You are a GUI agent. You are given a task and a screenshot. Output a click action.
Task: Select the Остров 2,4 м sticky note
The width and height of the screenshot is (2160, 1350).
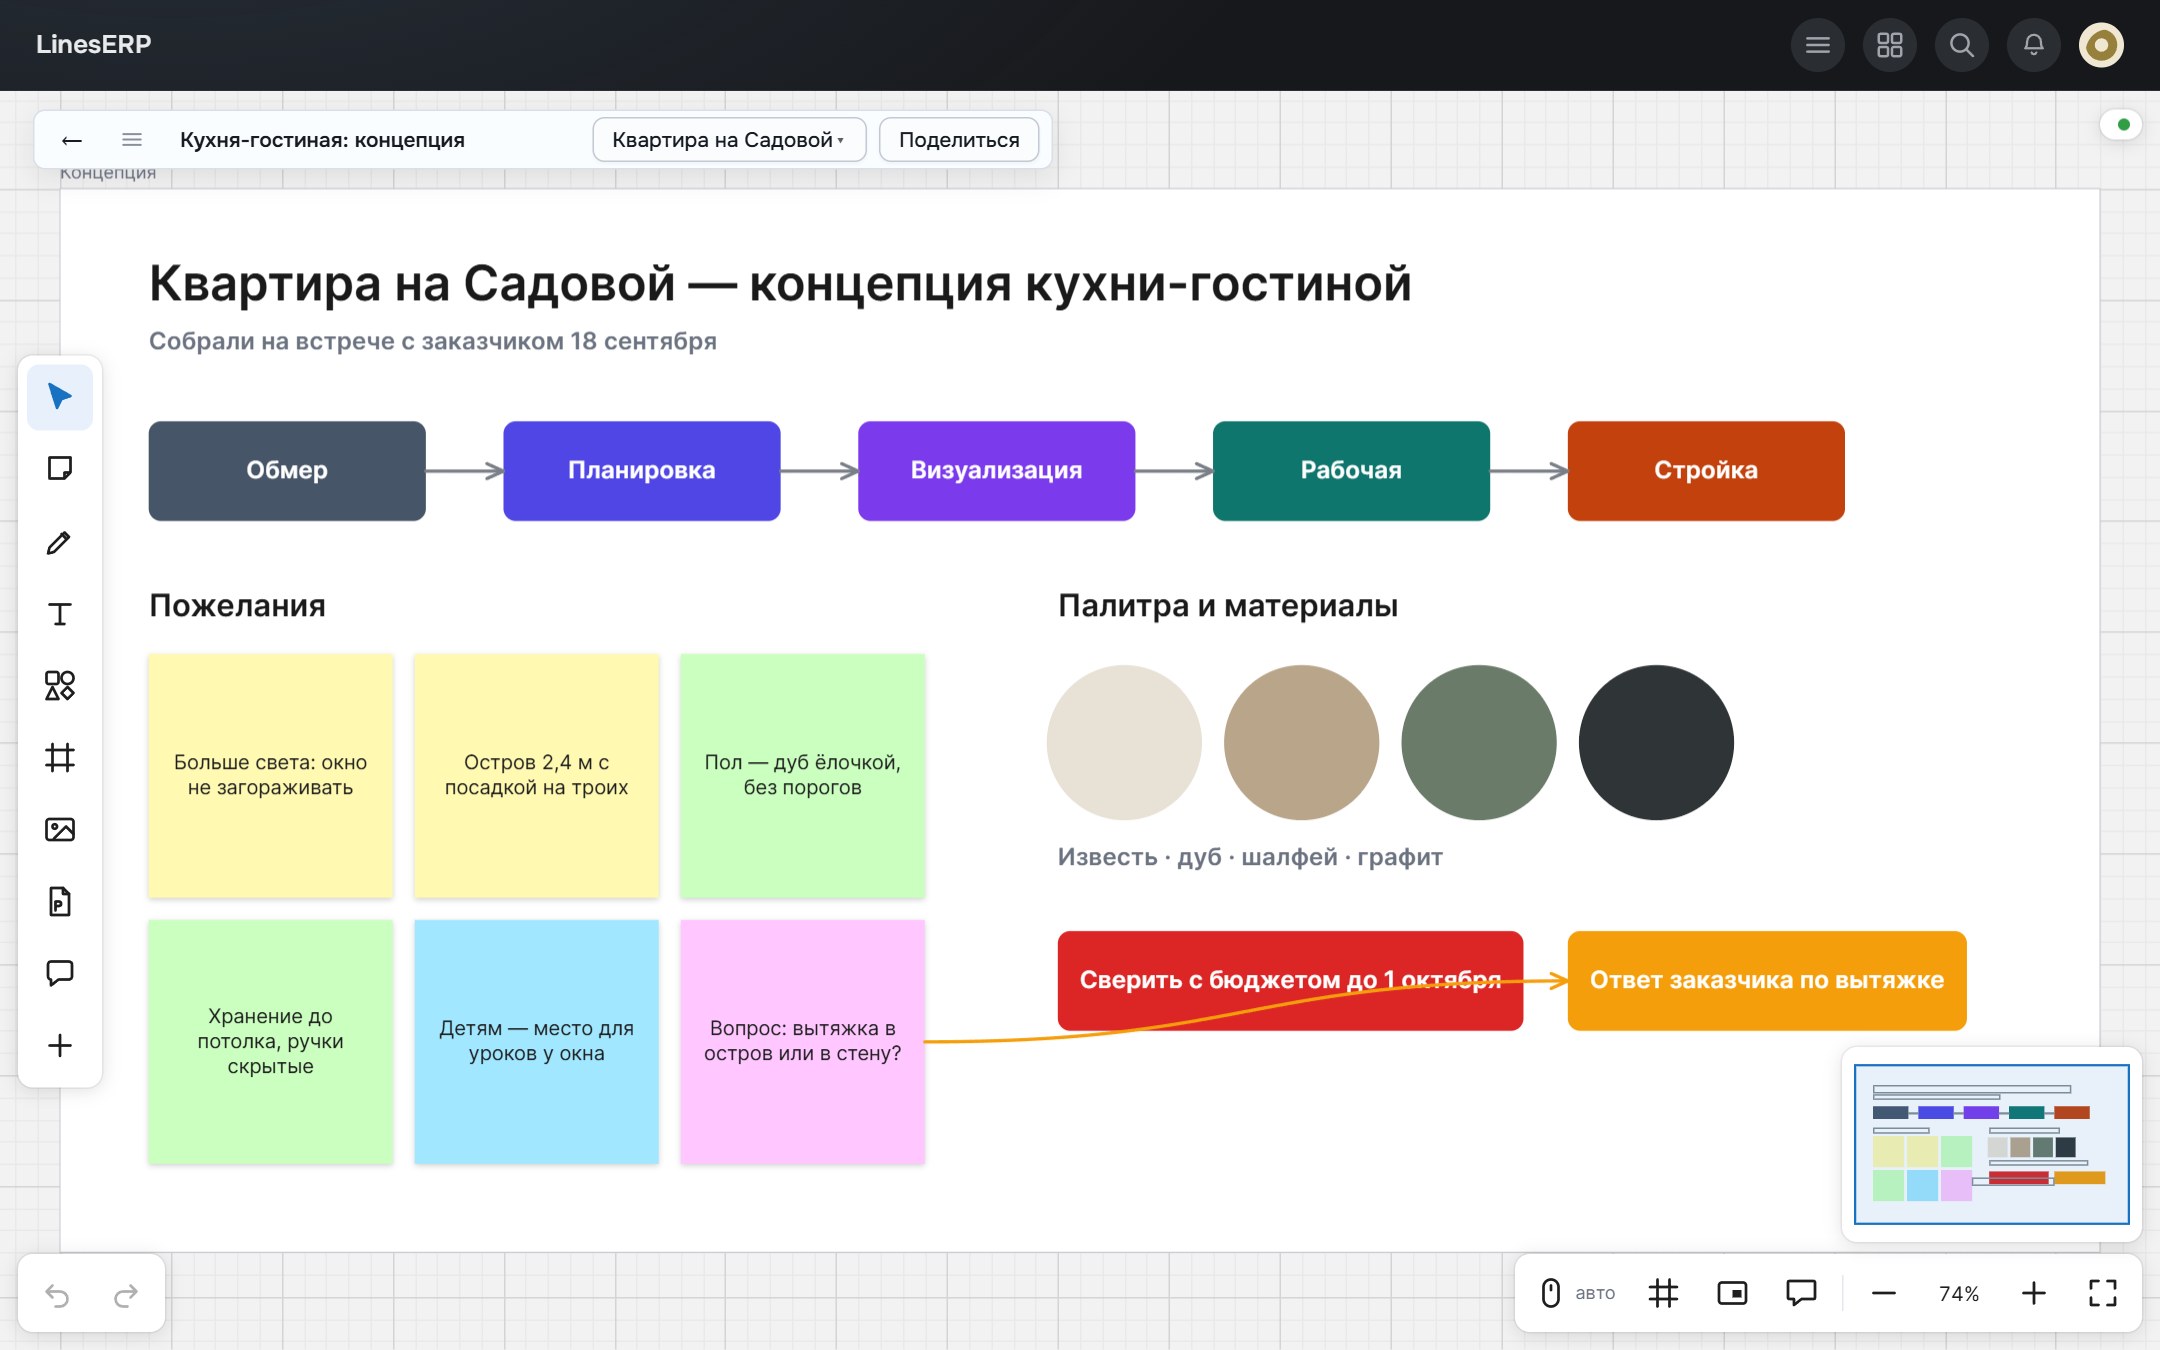[x=537, y=776]
